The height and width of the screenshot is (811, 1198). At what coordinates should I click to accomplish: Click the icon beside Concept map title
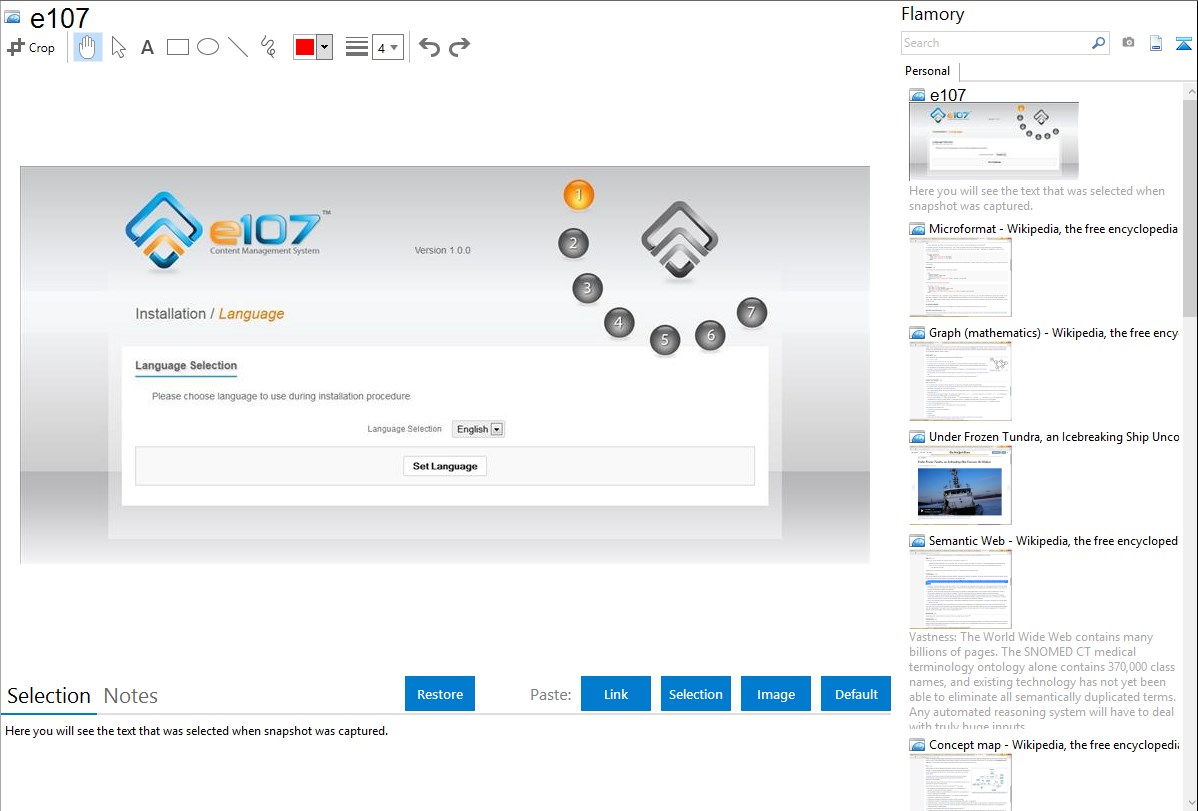coord(917,745)
